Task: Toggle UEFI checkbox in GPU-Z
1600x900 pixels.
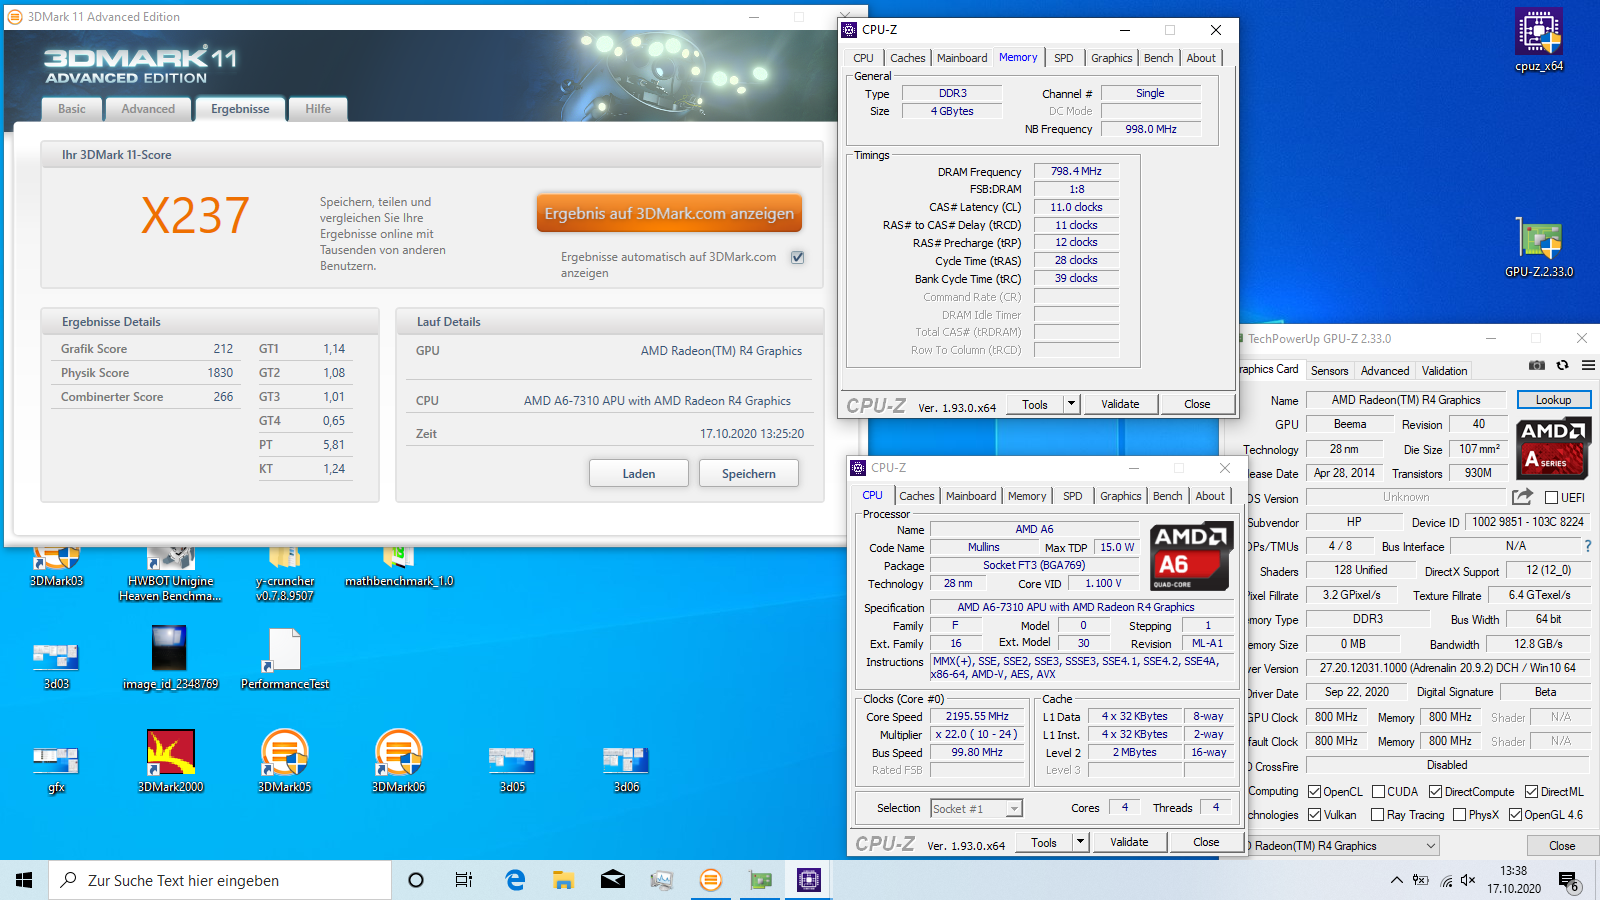Action: pyautogui.click(x=1551, y=497)
